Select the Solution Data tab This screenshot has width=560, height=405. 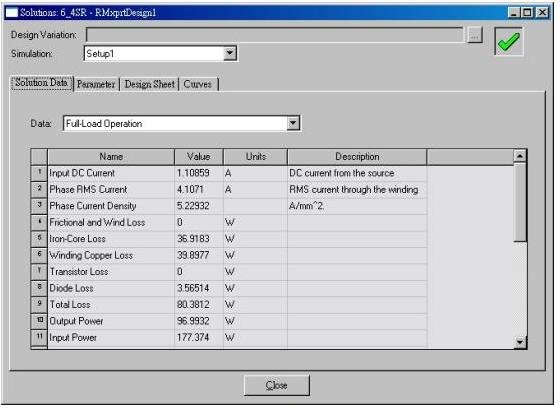point(41,83)
